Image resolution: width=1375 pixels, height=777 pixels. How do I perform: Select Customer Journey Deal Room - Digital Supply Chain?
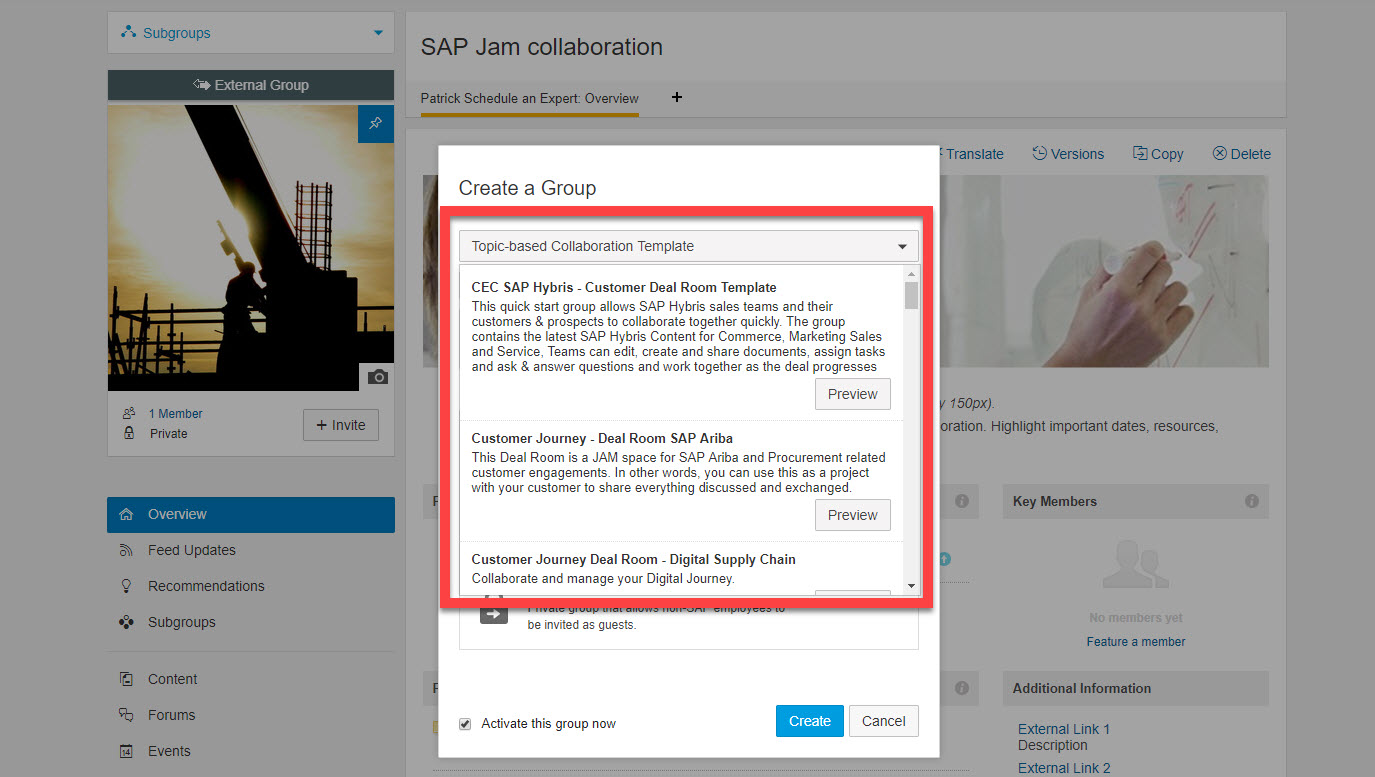tap(634, 559)
